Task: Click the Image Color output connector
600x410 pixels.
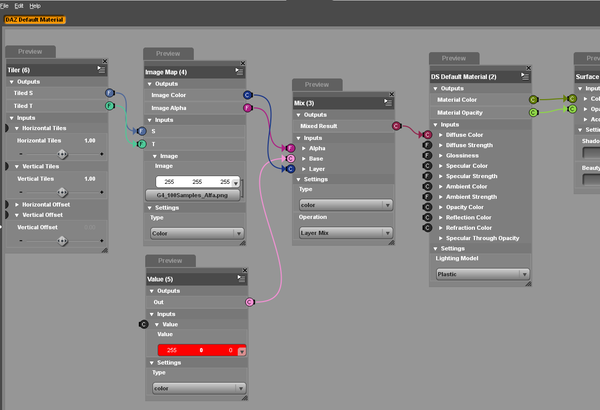Action: click(x=248, y=95)
